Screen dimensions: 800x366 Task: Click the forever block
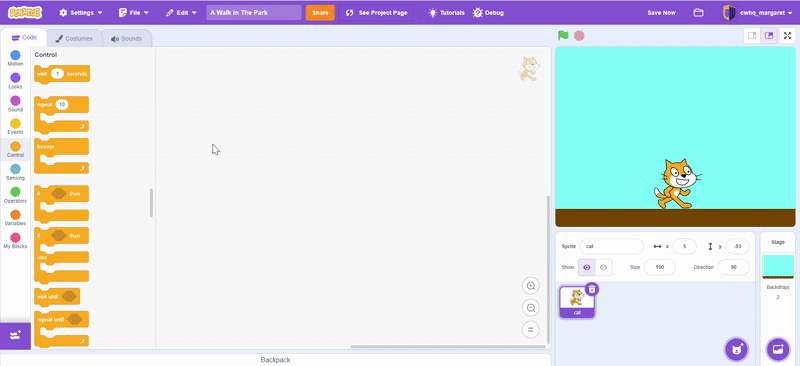(61, 156)
